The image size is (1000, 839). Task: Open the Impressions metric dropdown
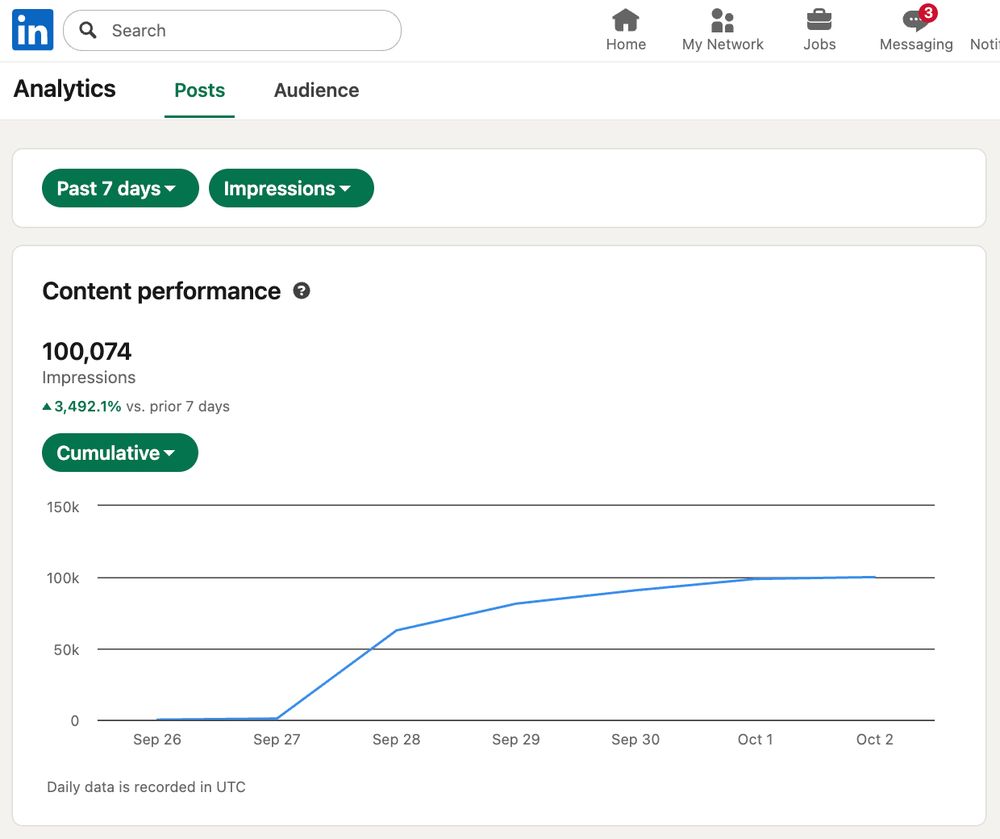(290, 188)
